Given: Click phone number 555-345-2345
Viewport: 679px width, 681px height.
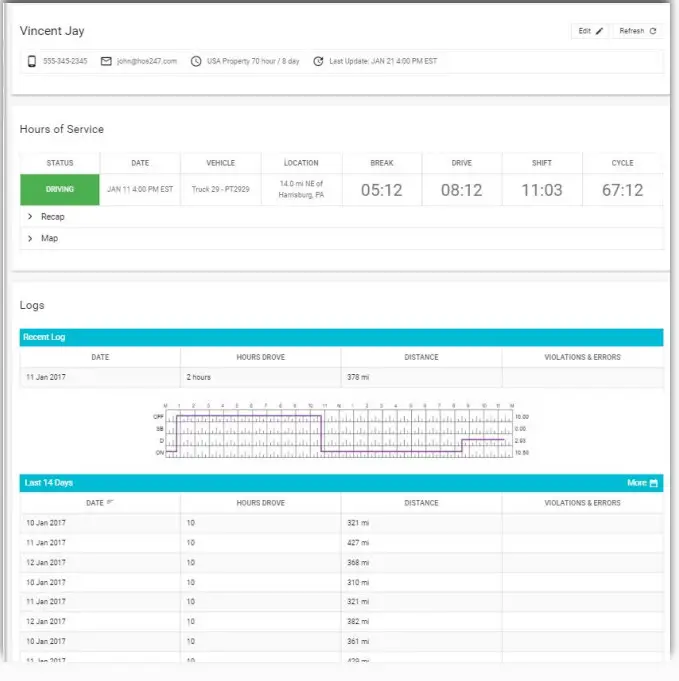Looking at the screenshot, I should pos(65,61).
